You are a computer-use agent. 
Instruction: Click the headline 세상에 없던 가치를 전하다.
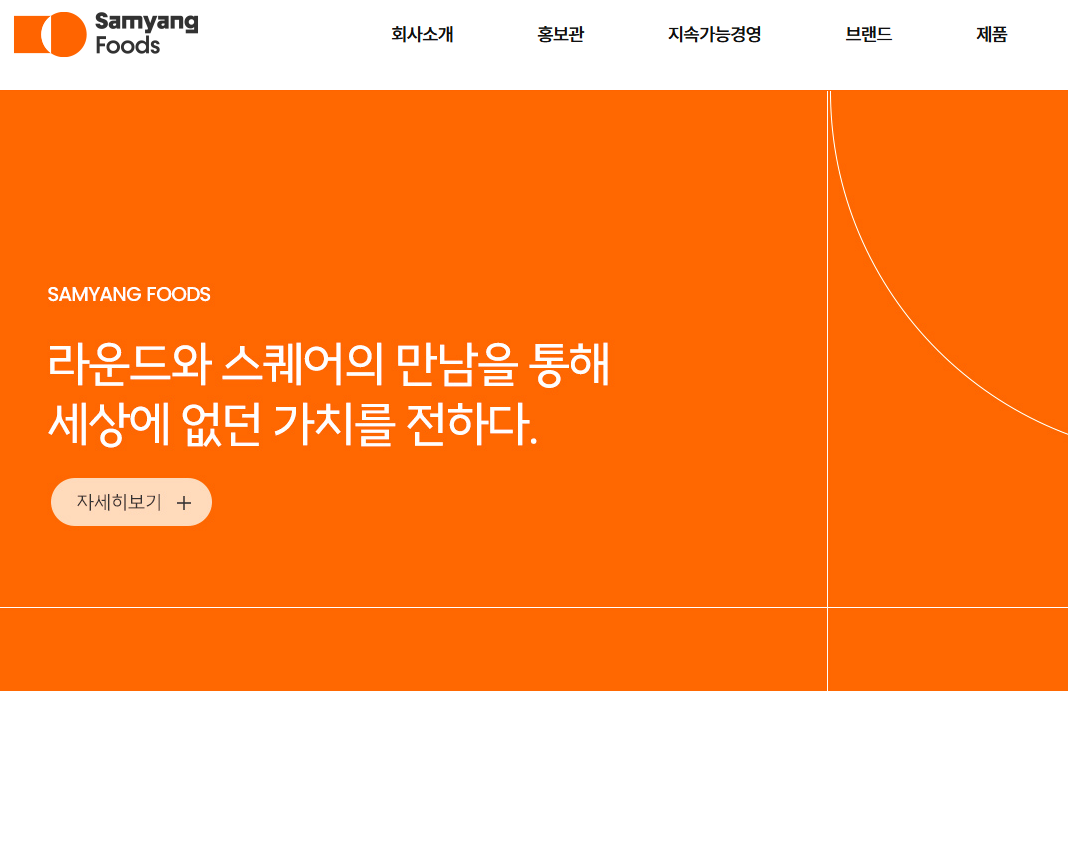(x=293, y=424)
